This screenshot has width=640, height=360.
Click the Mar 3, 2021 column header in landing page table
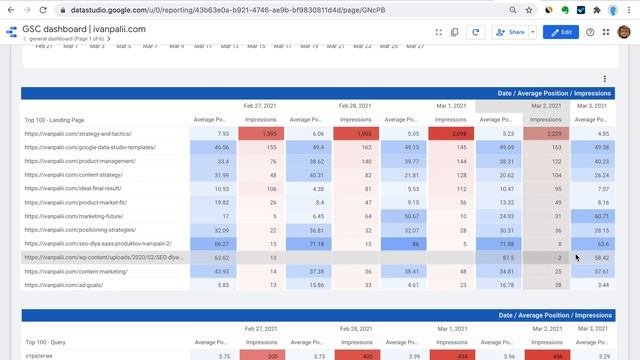pyautogui.click(x=592, y=106)
